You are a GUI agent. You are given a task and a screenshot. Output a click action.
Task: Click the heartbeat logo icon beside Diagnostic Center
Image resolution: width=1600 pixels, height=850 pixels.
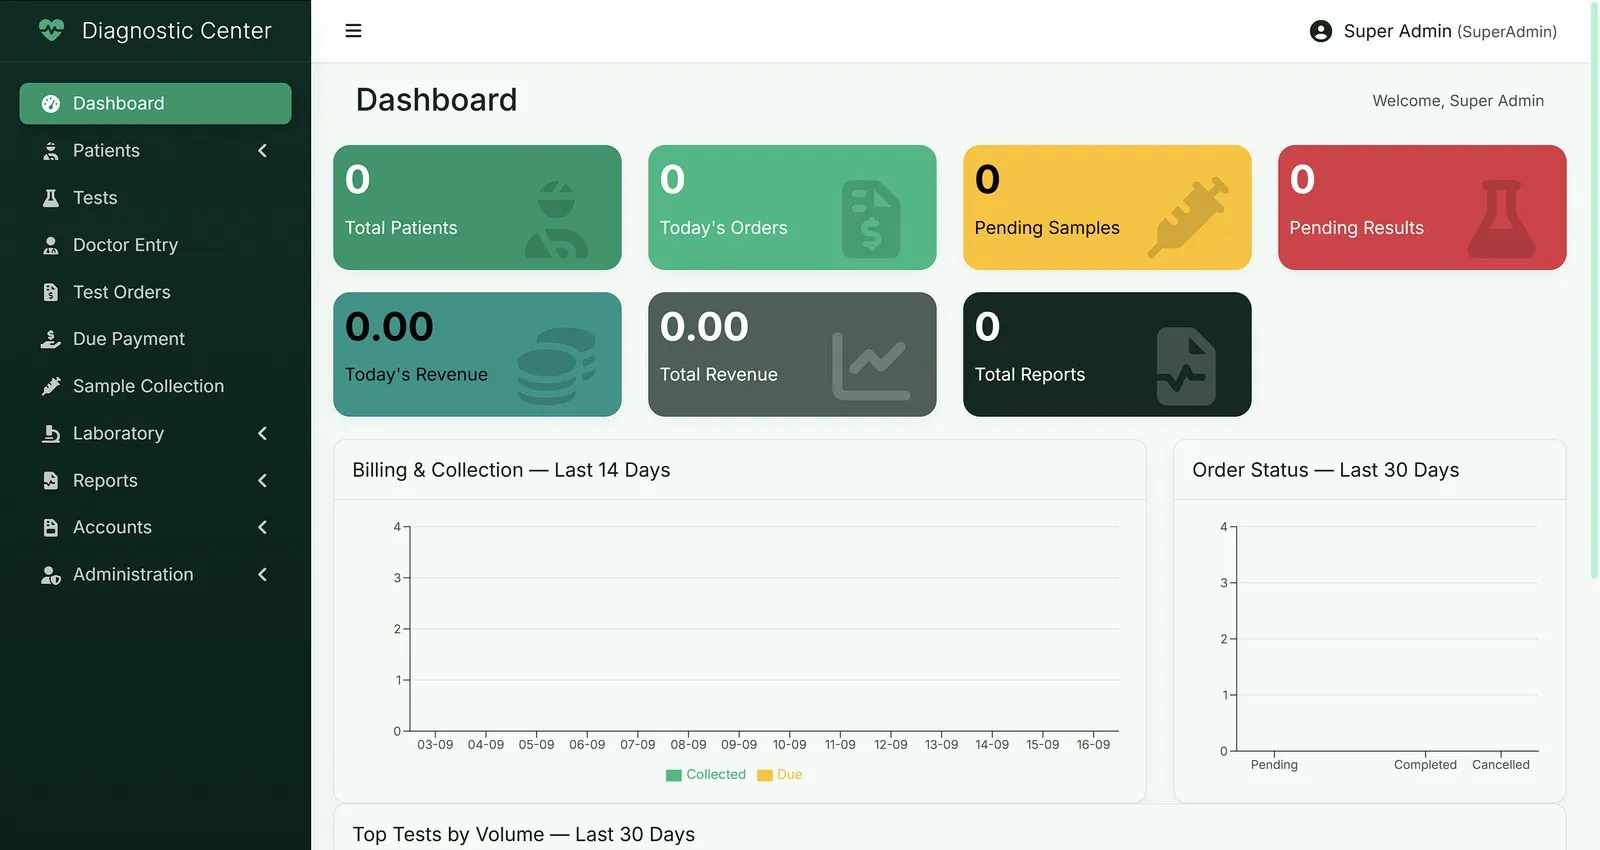point(51,30)
